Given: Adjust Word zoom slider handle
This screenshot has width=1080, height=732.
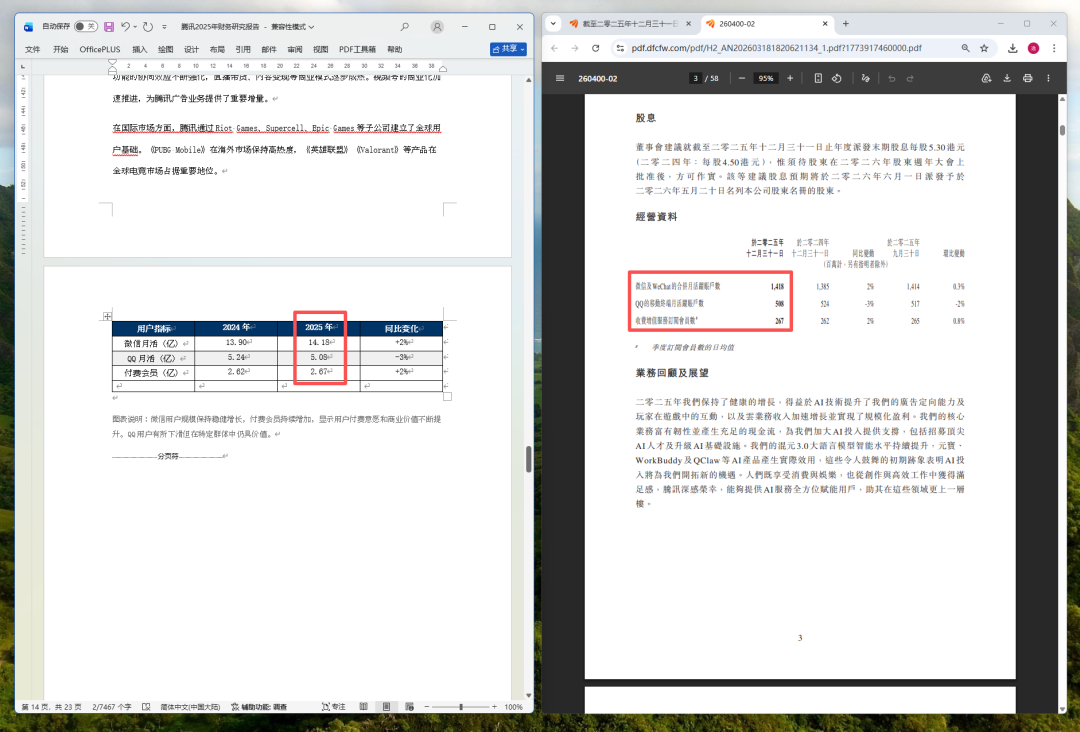Looking at the screenshot, I should point(461,707).
